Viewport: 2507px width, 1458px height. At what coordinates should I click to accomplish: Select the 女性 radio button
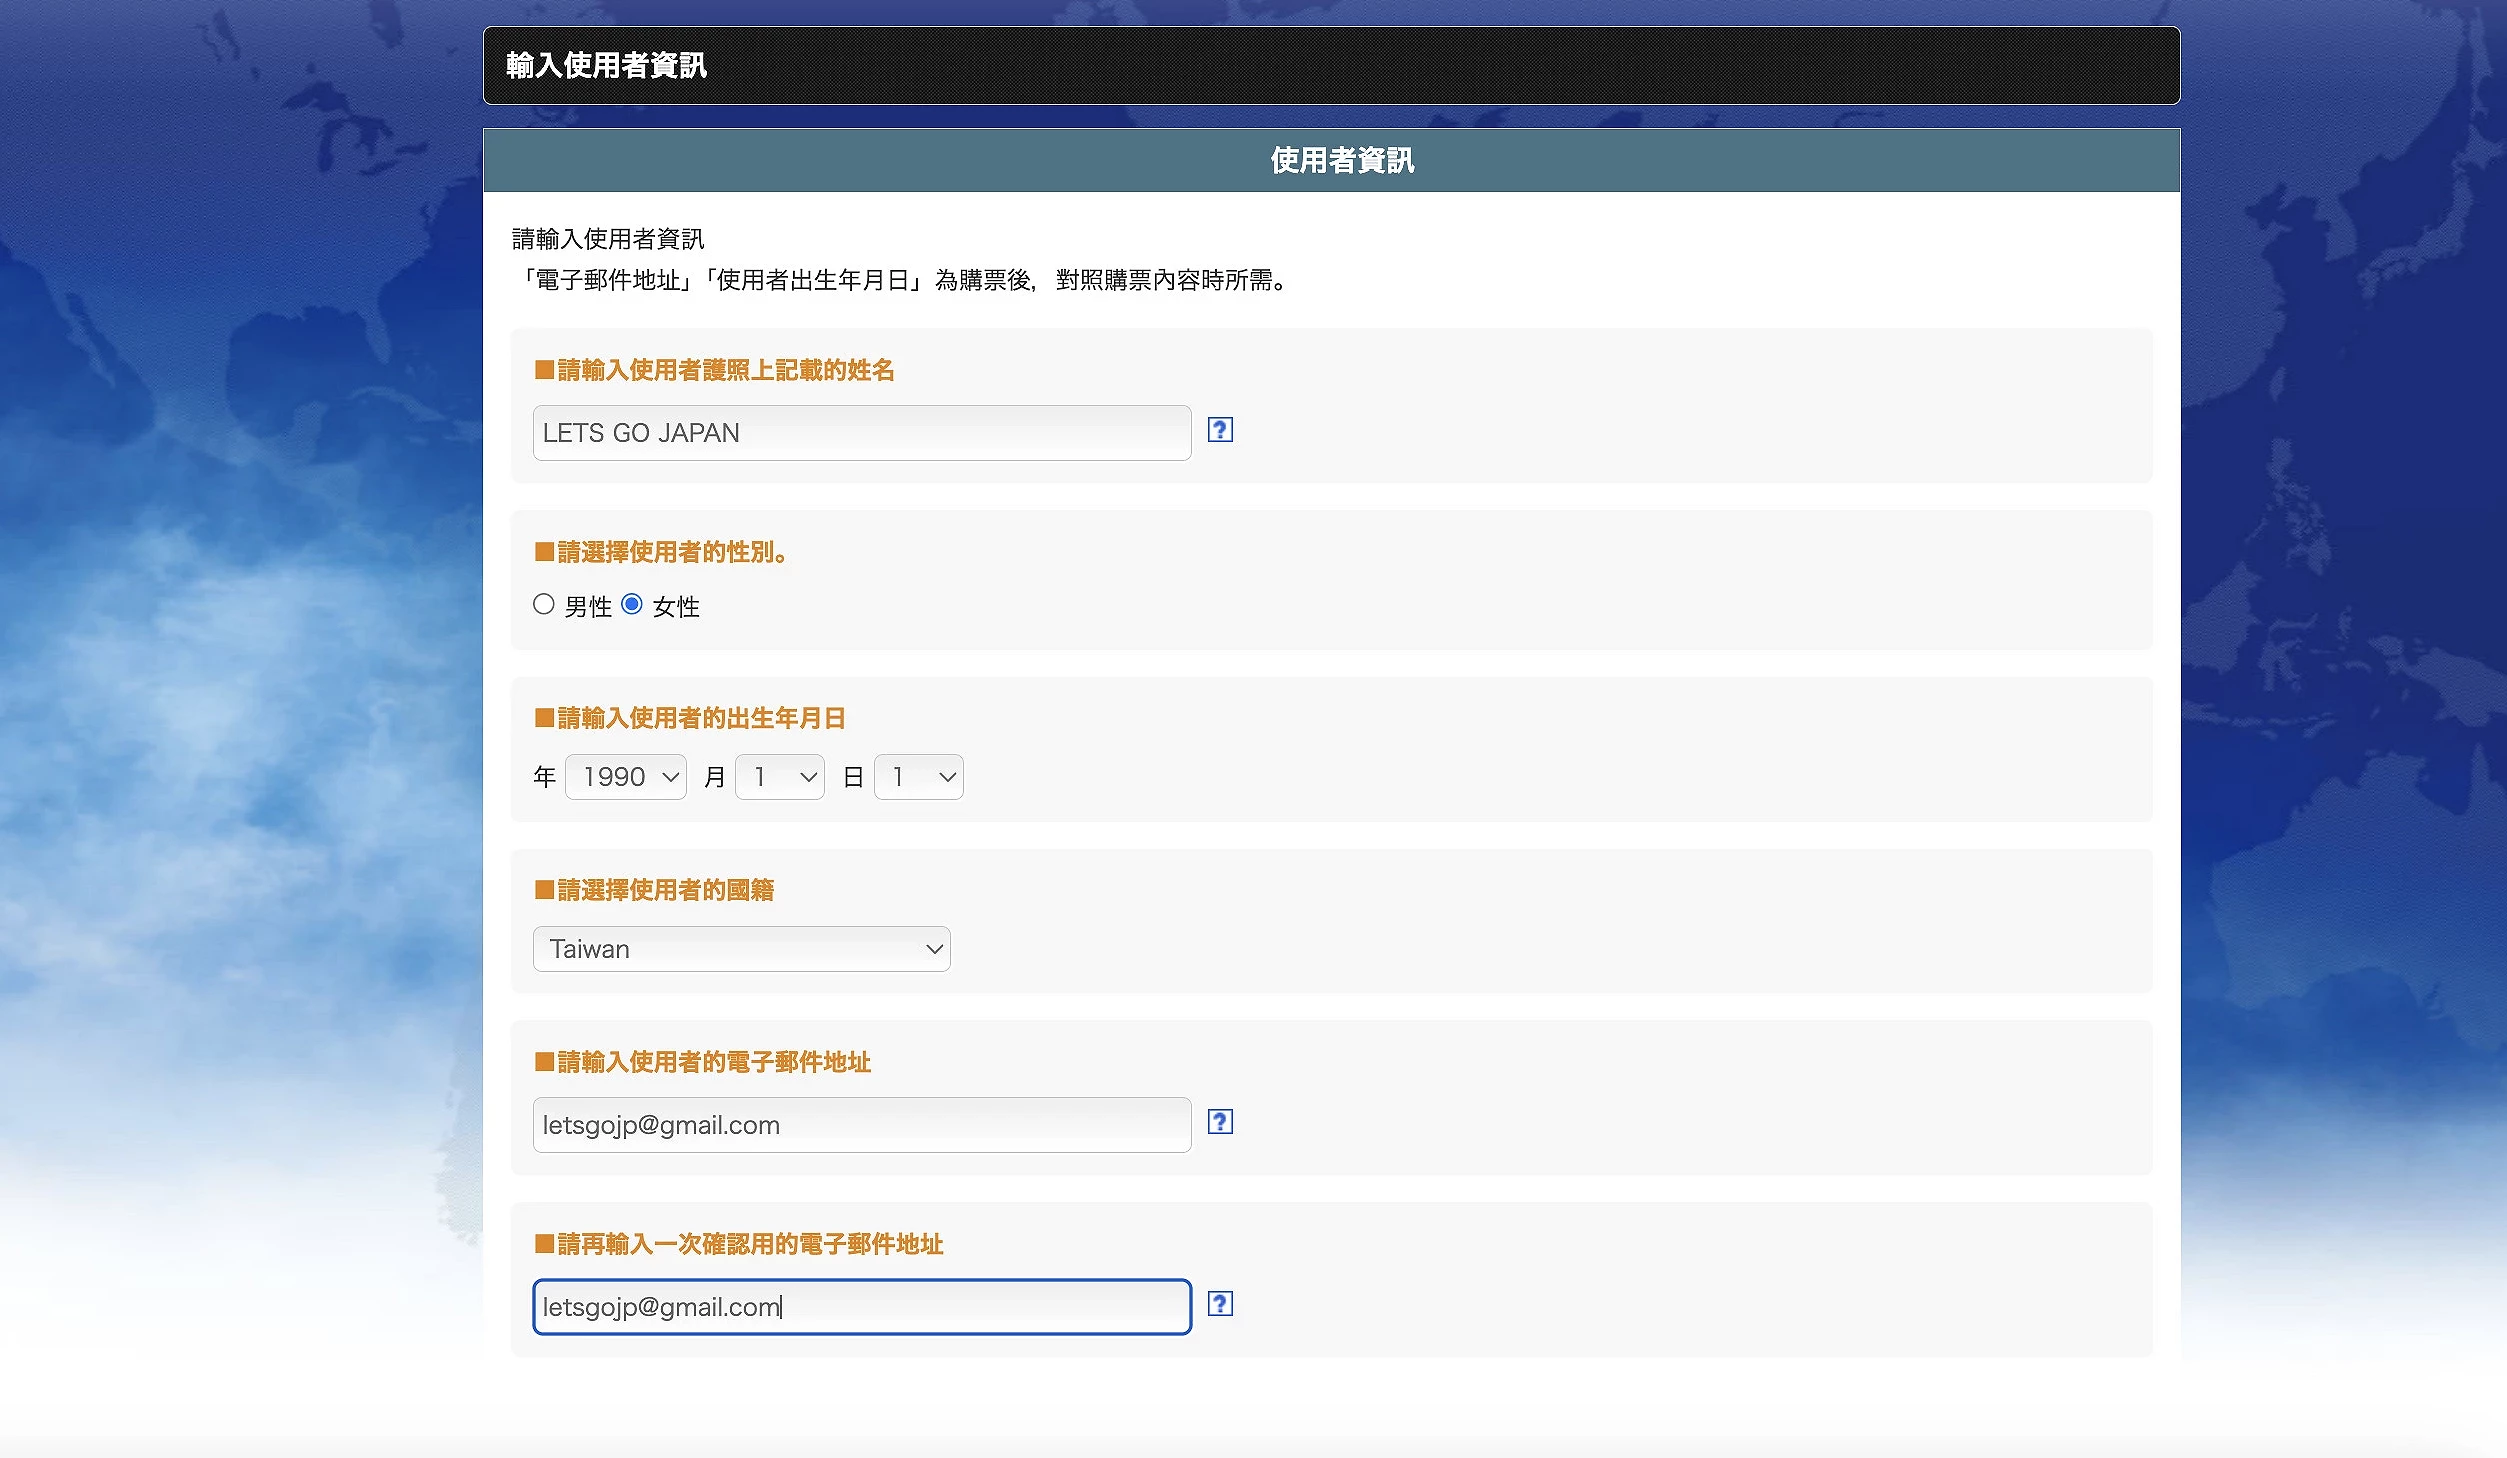tap(631, 604)
